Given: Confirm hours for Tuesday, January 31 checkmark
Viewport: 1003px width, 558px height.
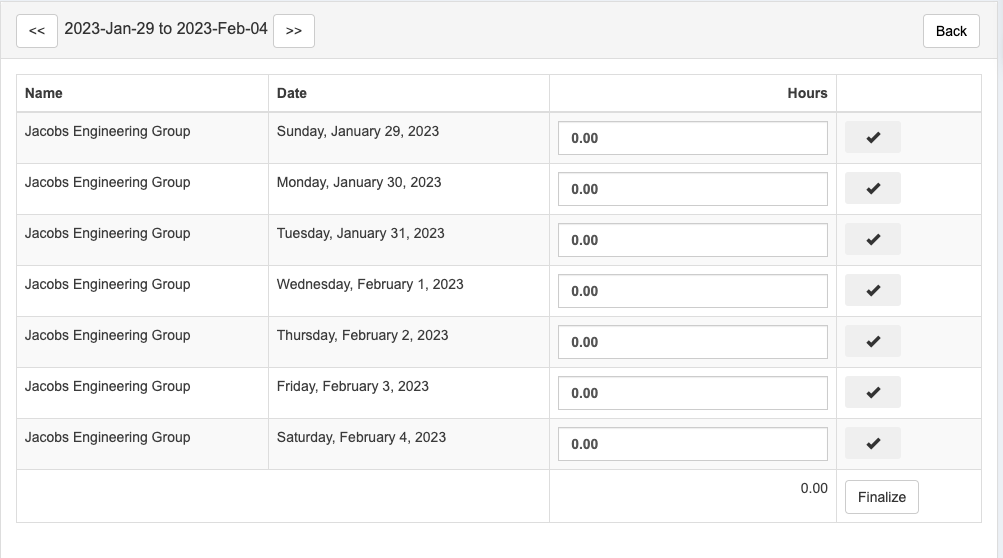Looking at the screenshot, I should (x=873, y=239).
